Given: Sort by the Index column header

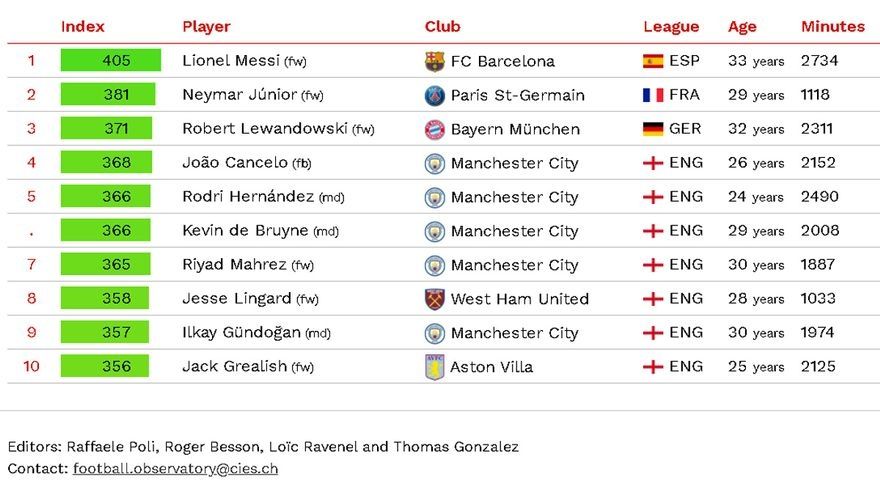Looking at the screenshot, I should tap(83, 27).
